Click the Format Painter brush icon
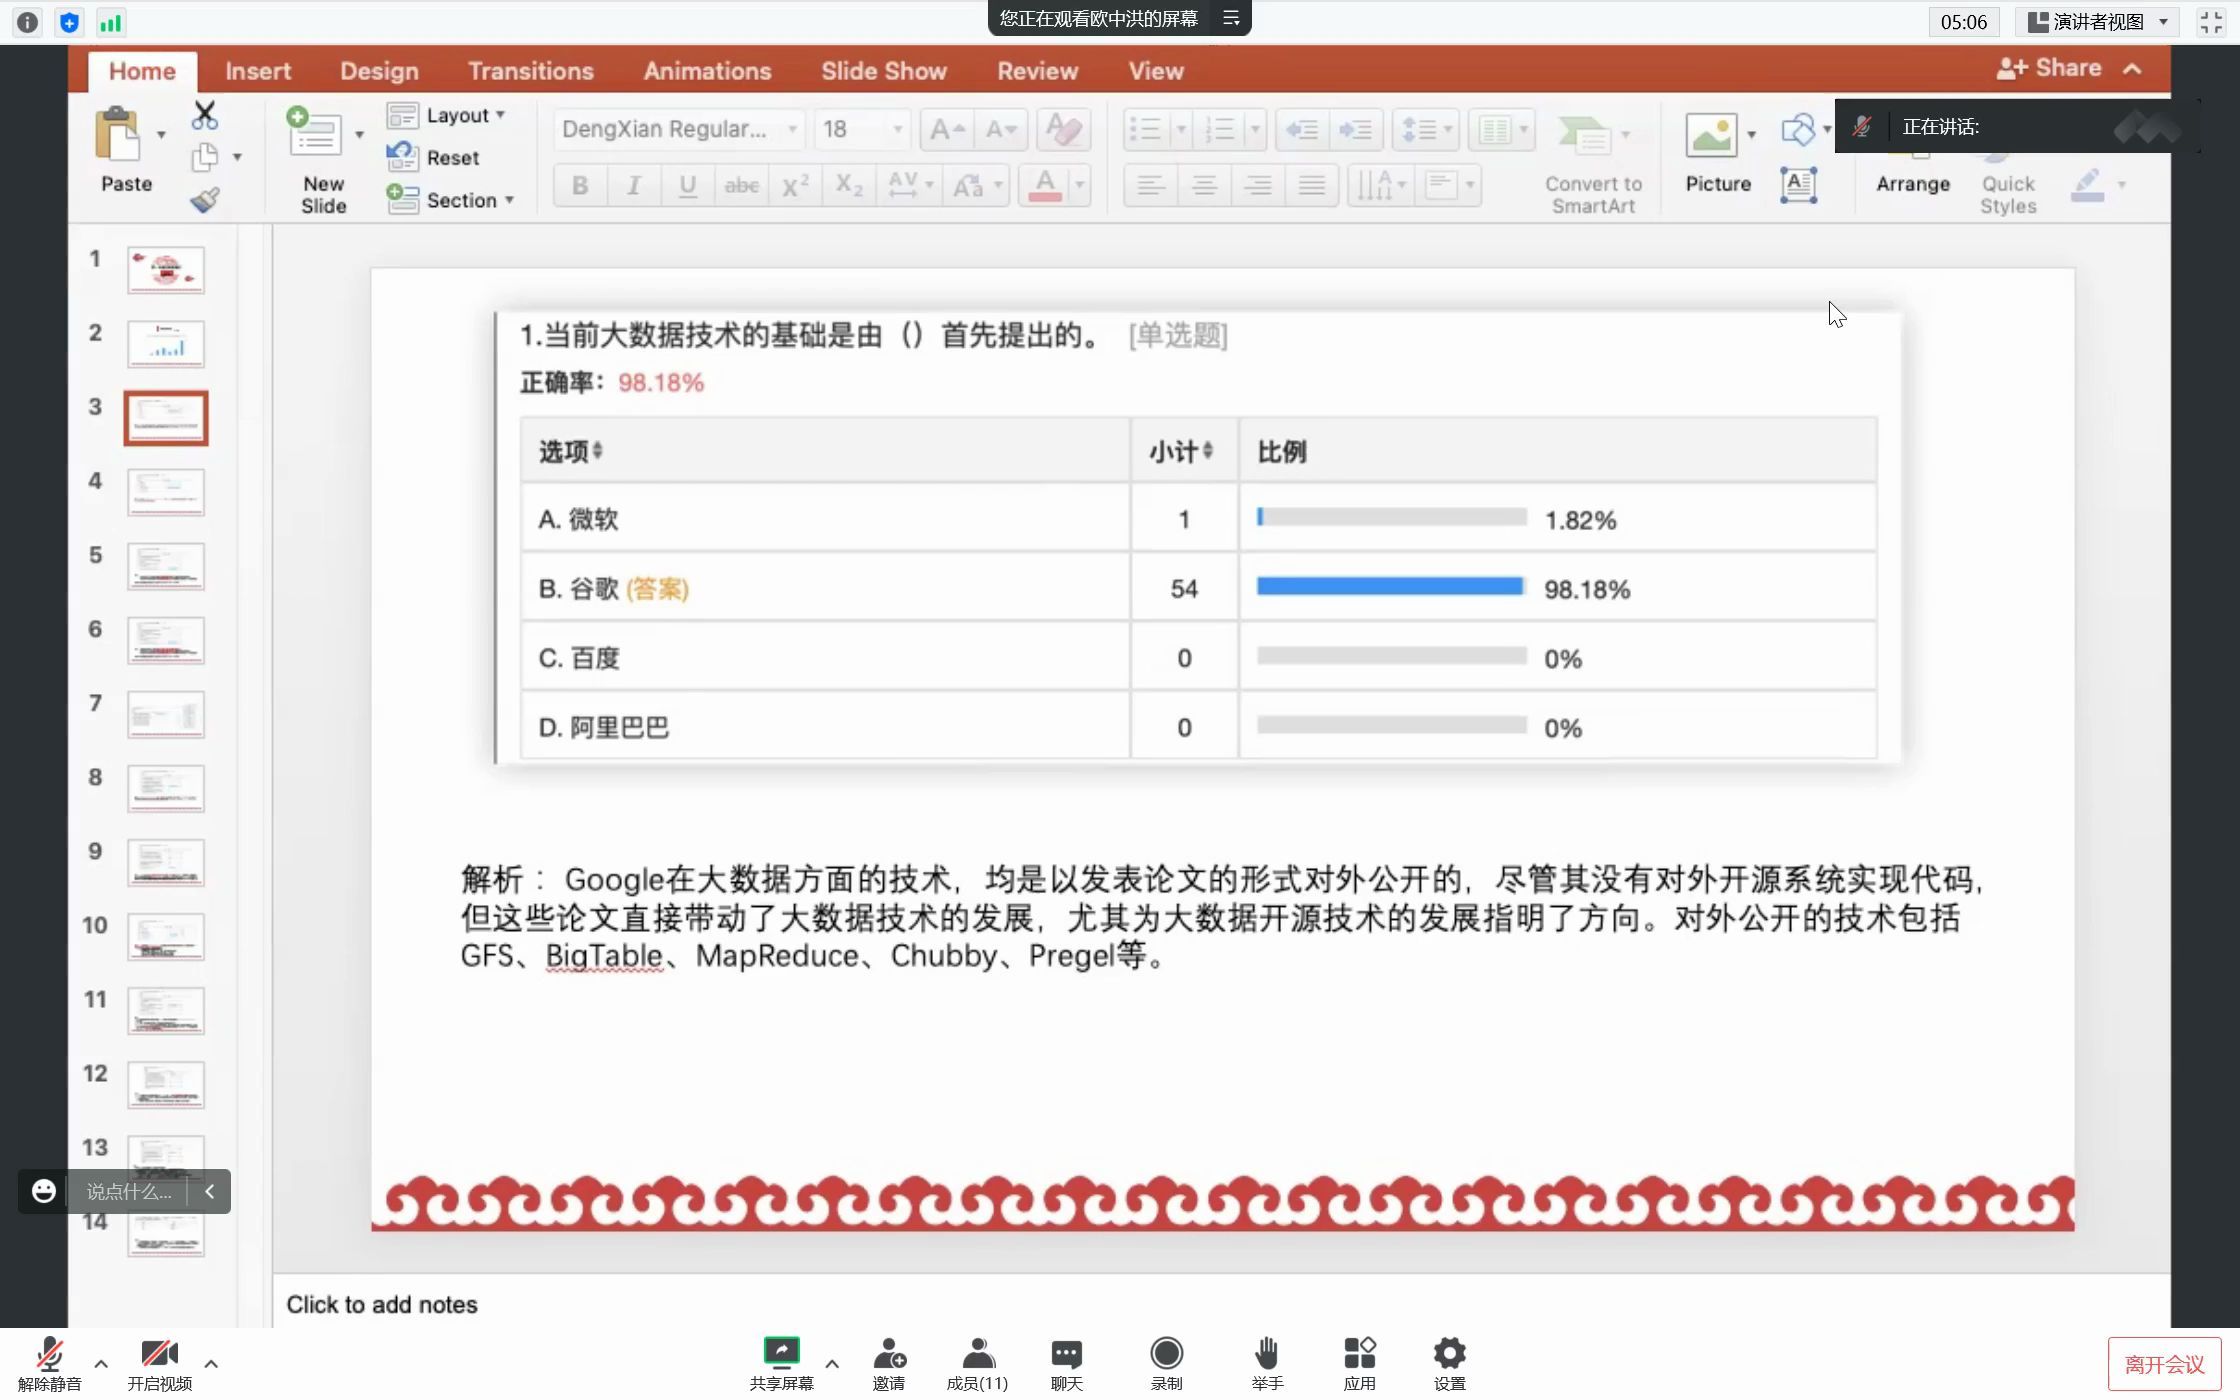 click(x=204, y=200)
